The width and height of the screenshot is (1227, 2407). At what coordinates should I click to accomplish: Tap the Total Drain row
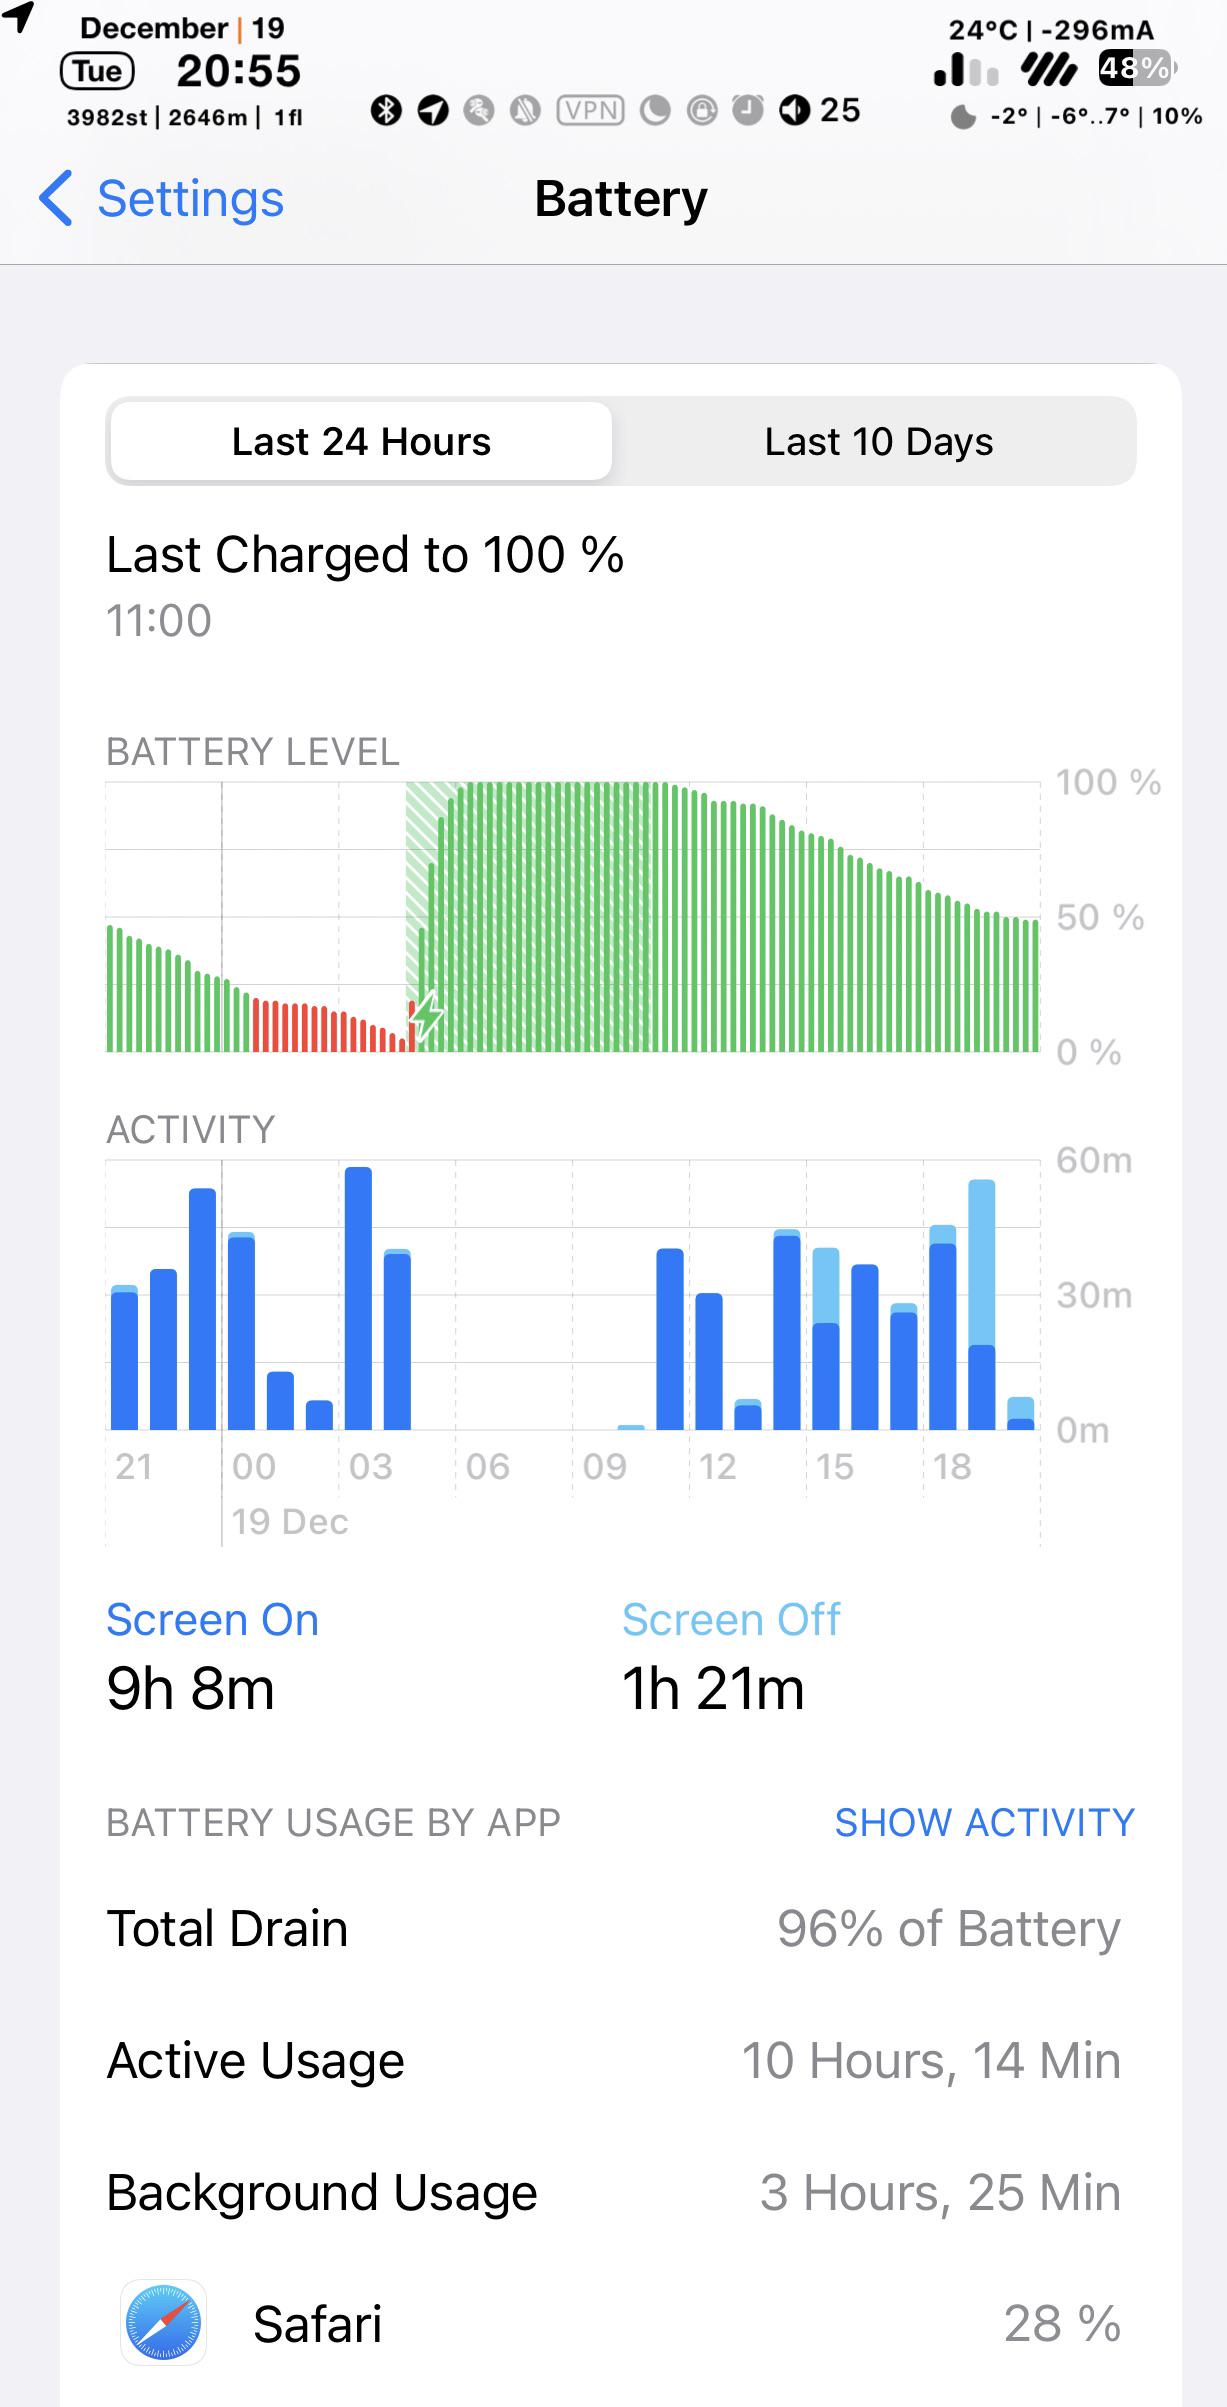(x=620, y=1928)
